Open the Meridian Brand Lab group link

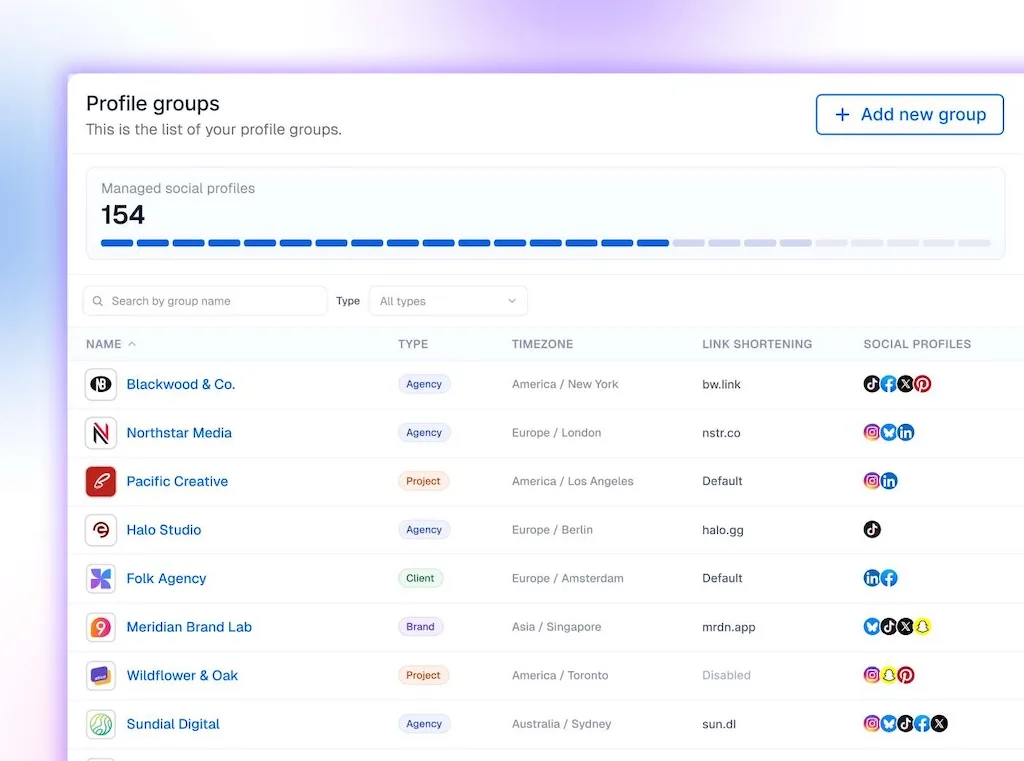(x=189, y=627)
